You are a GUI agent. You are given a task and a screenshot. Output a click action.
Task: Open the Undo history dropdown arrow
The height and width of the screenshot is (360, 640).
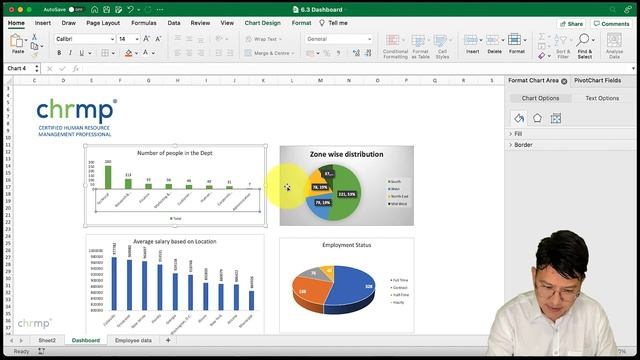pyautogui.click(x=138, y=10)
